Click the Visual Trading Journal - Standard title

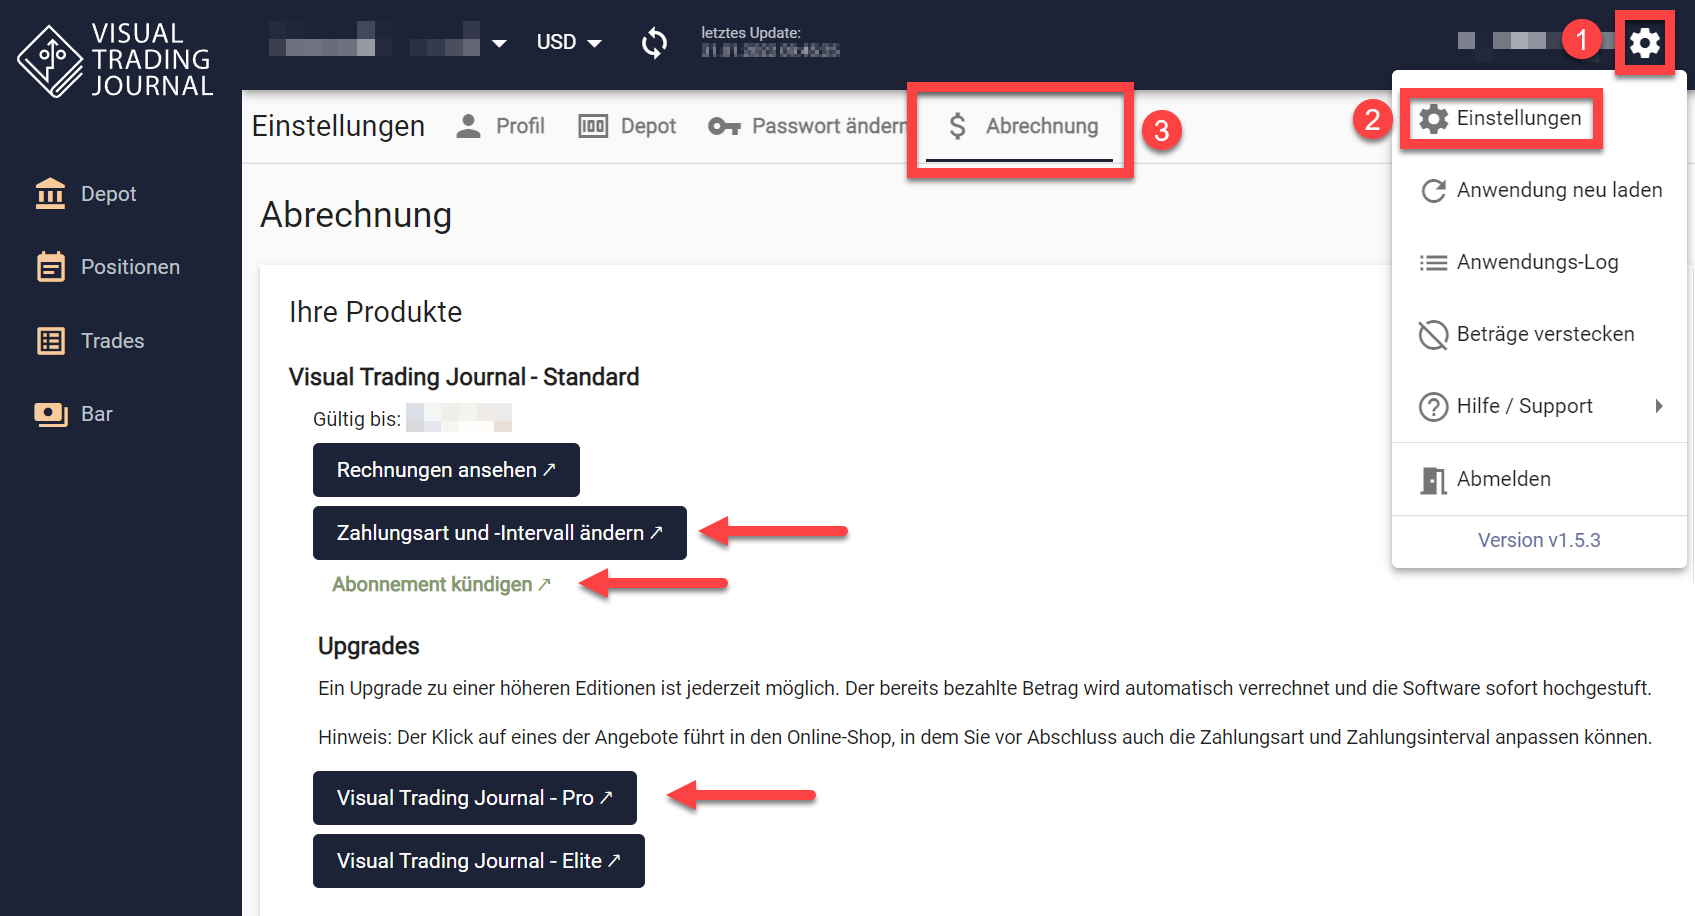[464, 377]
